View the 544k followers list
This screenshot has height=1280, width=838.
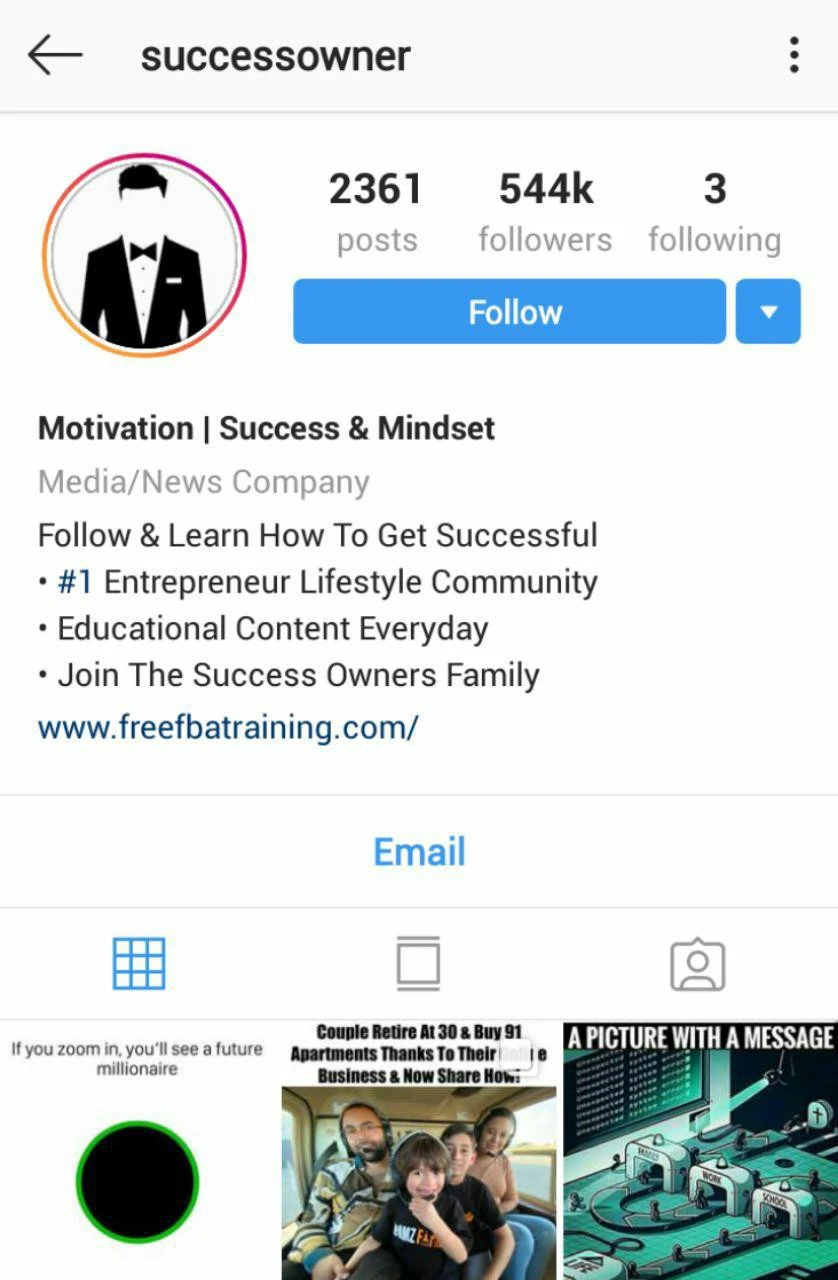[x=545, y=212]
